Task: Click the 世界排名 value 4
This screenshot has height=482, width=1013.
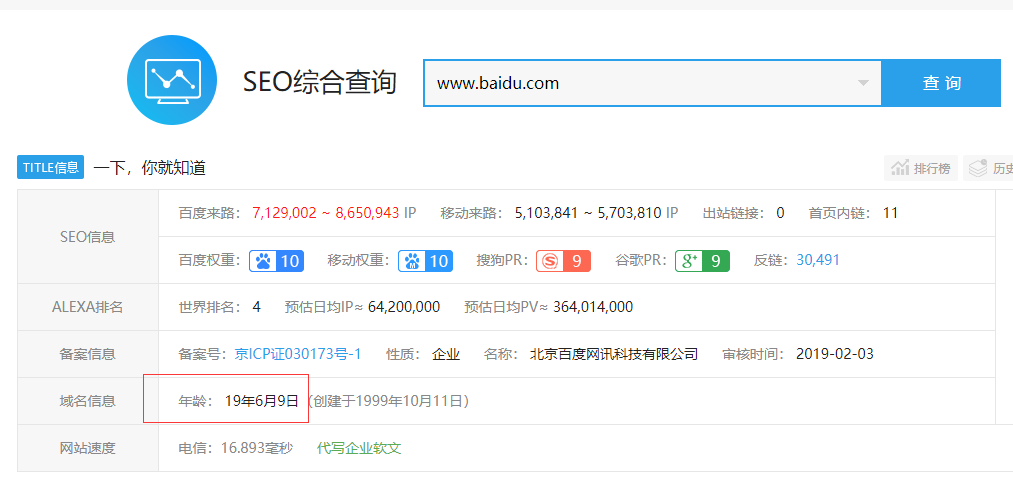Action: pos(256,307)
